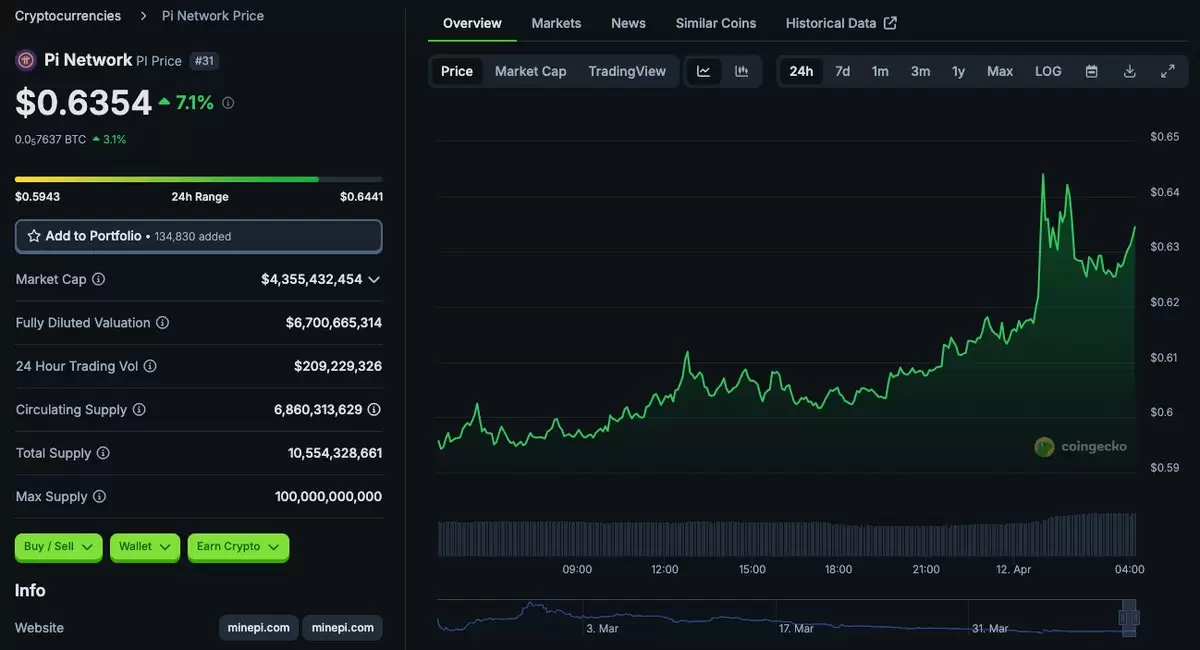Viewport: 1200px width, 650px height.
Task: Select Price chart mode
Action: [x=457, y=71]
